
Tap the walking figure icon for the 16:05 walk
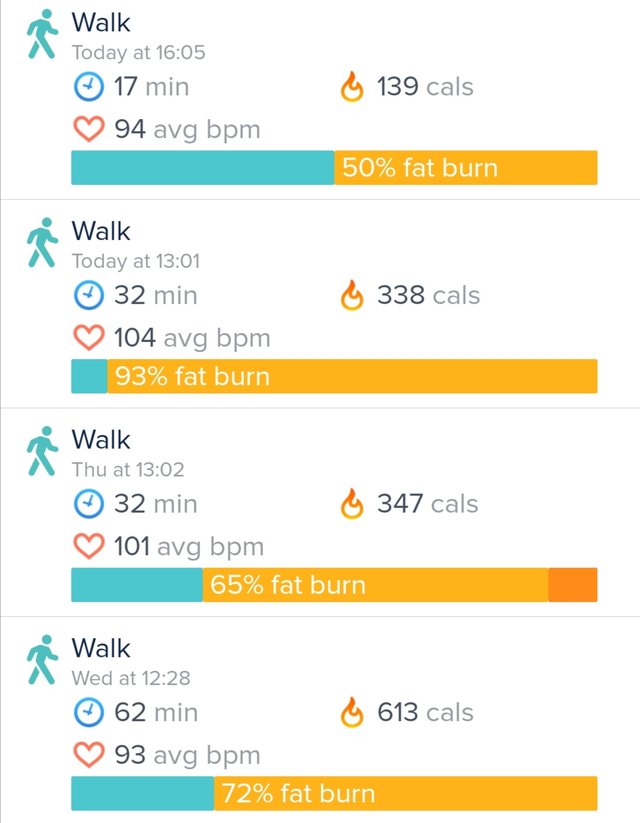[42, 34]
